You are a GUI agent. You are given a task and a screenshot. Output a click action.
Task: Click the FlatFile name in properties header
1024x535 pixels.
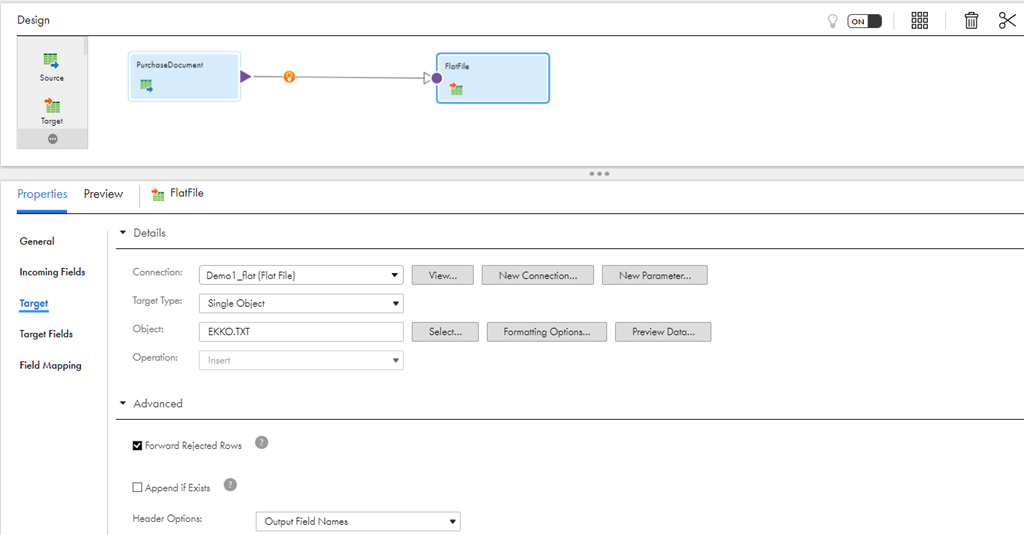(187, 193)
